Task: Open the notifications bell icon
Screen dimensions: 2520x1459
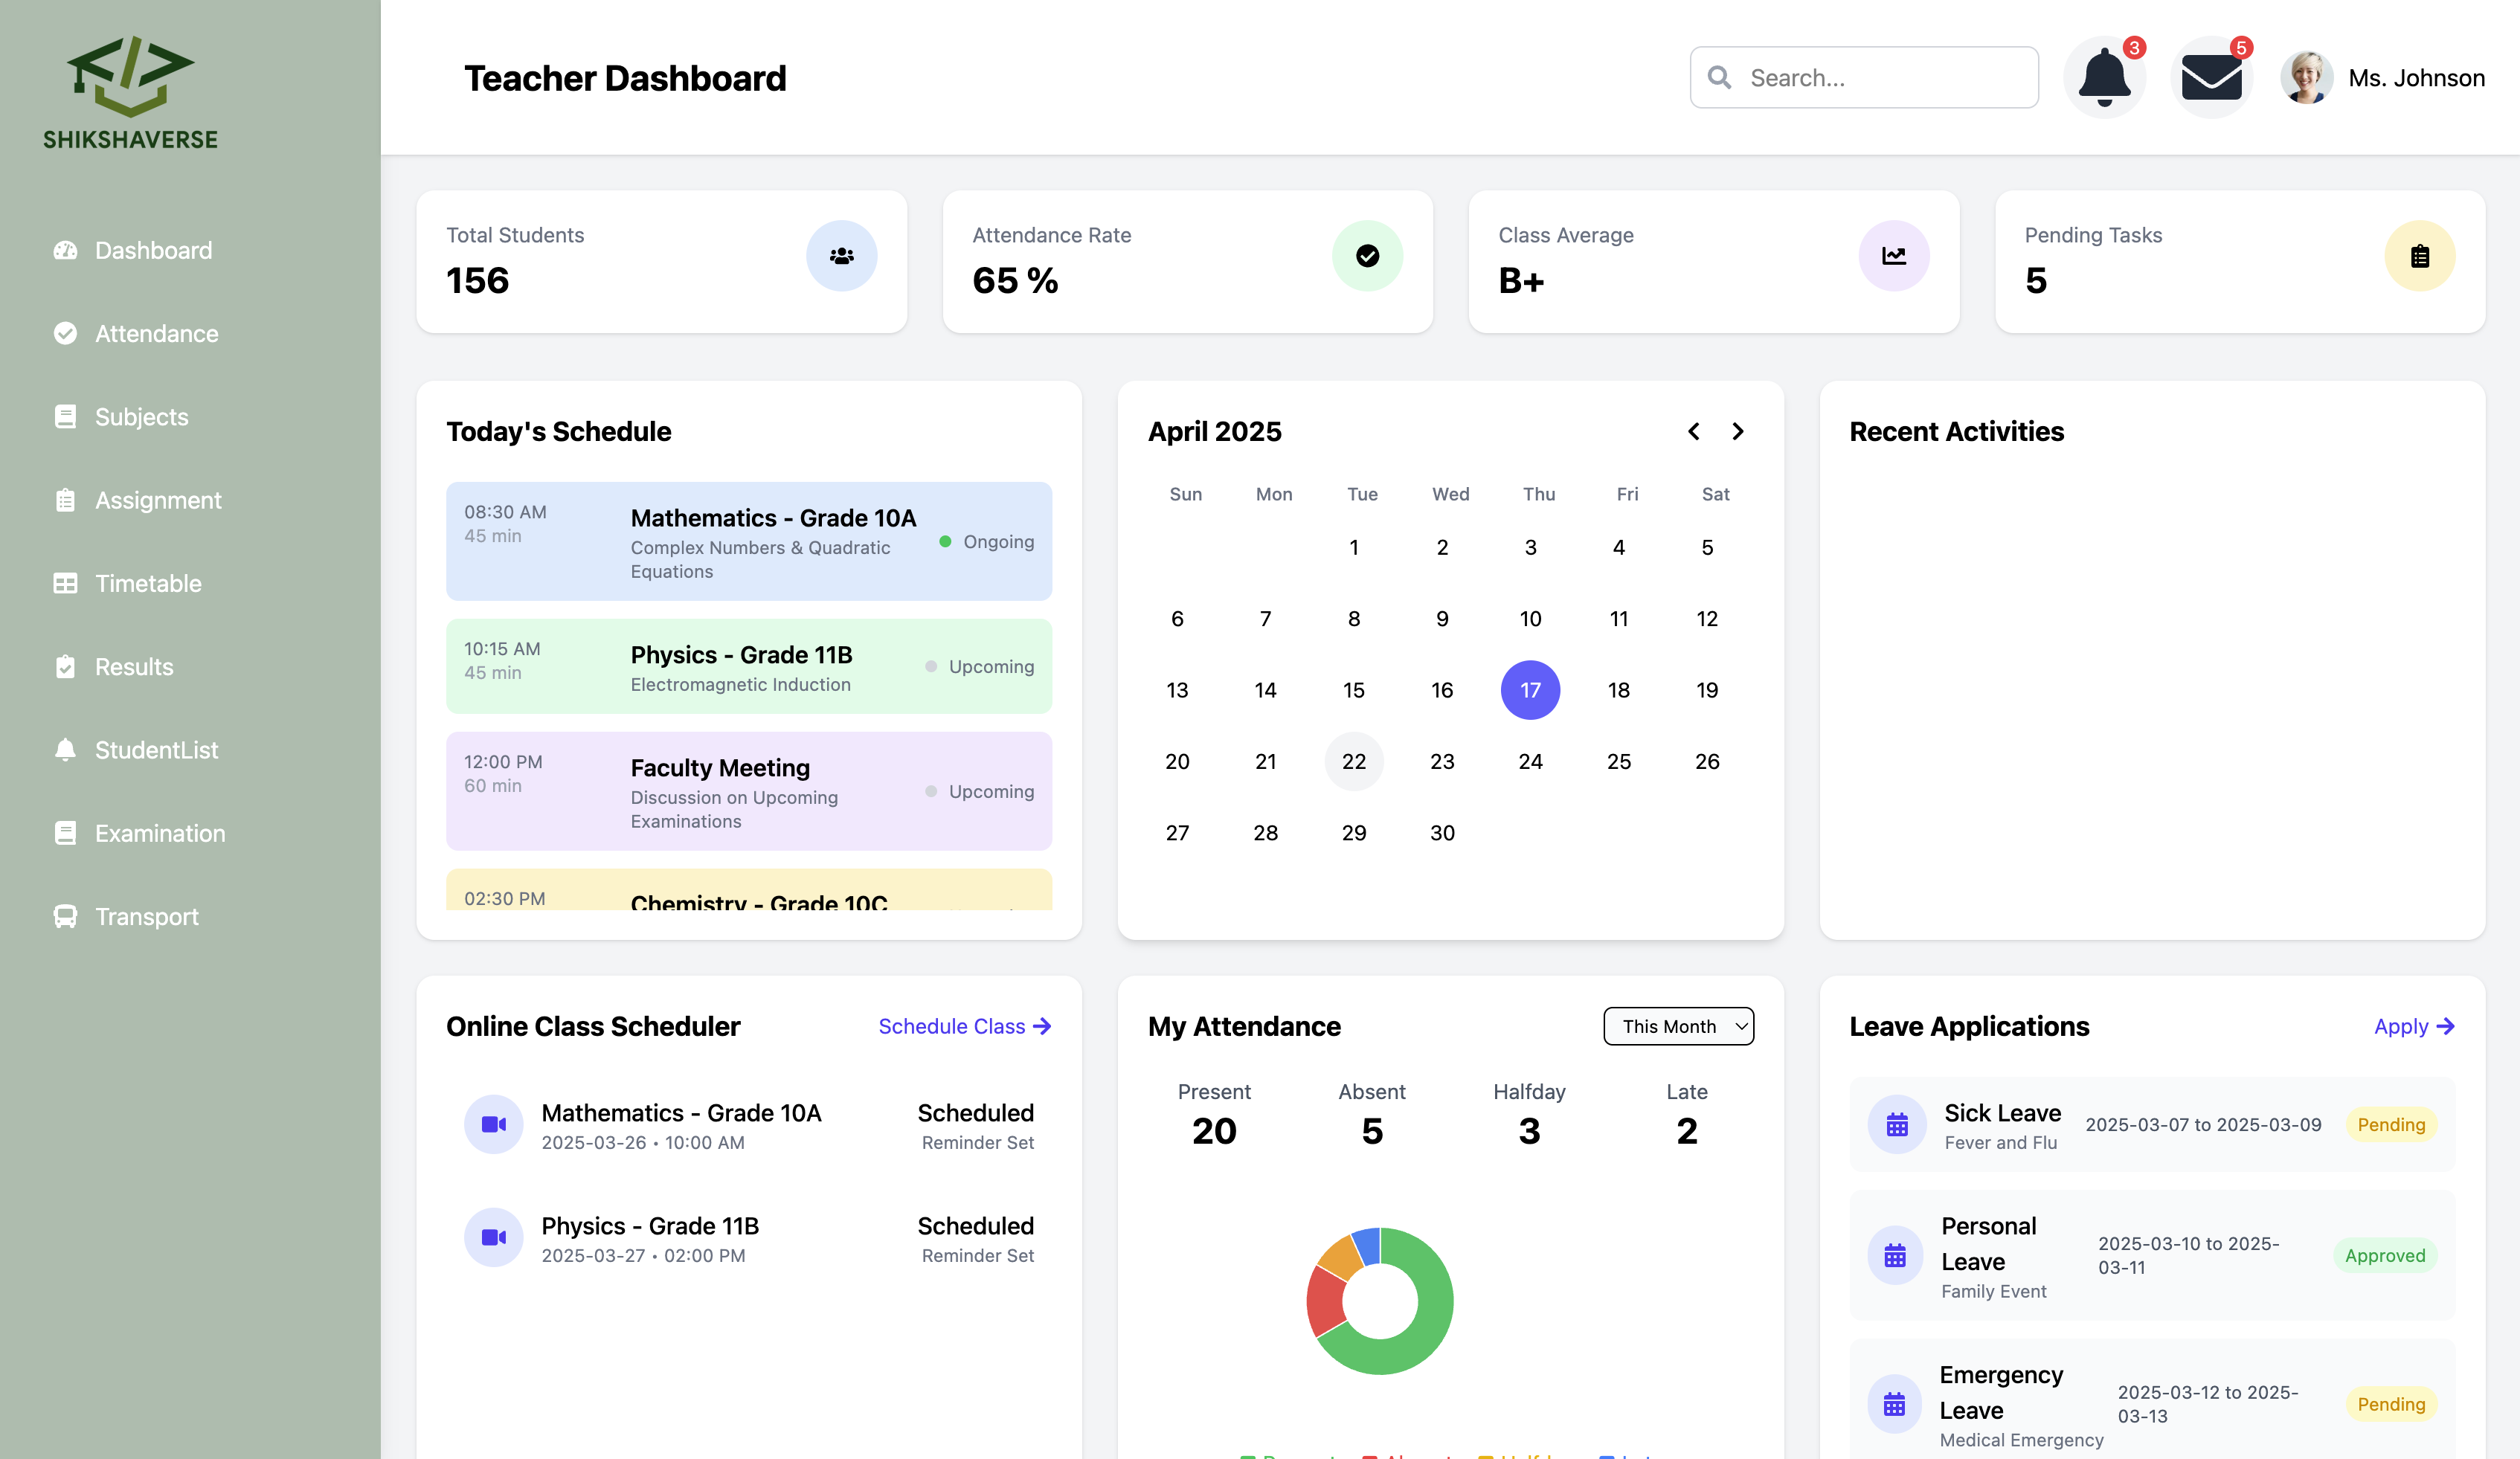Action: 2104,77
